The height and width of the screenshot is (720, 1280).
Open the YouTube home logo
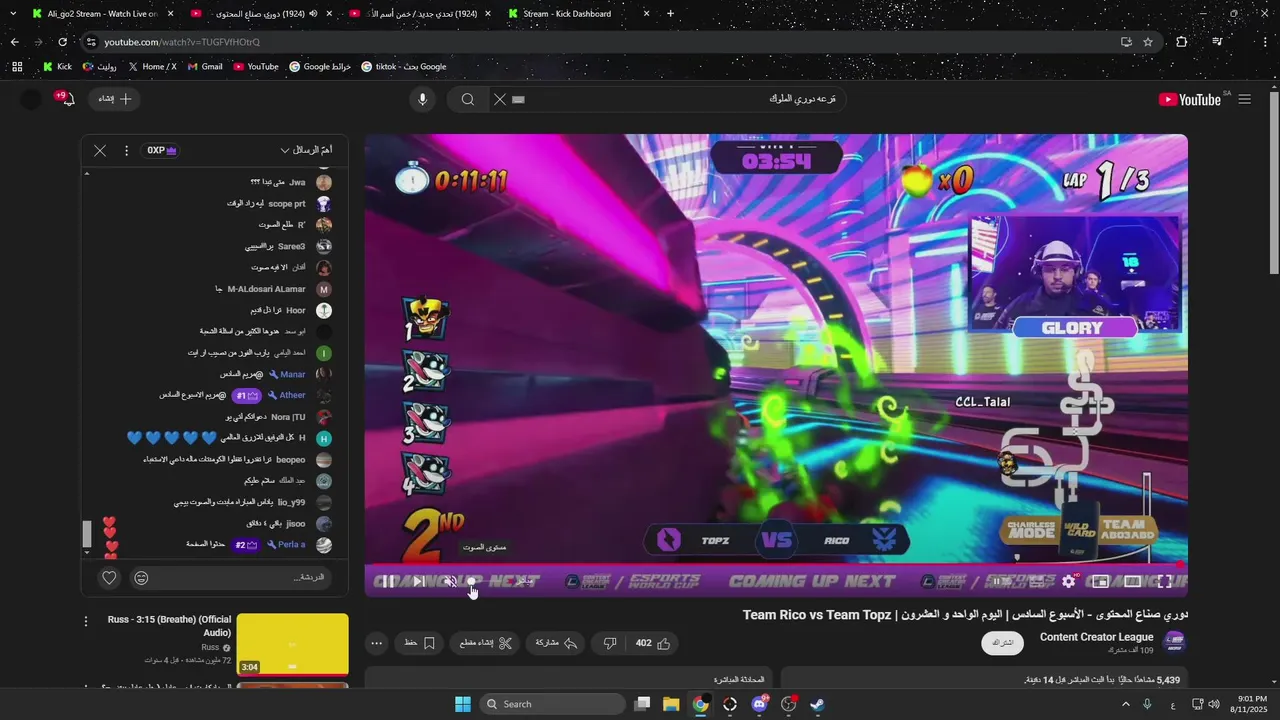tap(1191, 99)
